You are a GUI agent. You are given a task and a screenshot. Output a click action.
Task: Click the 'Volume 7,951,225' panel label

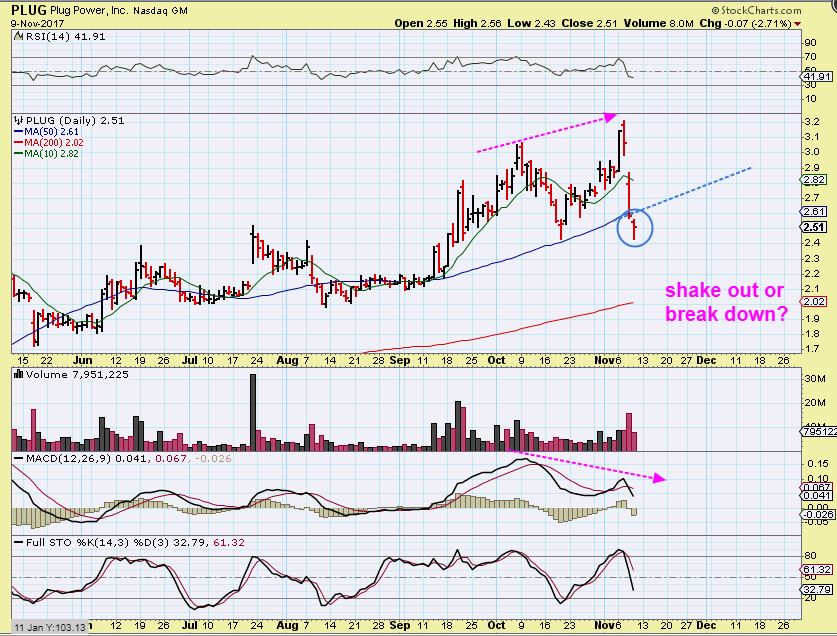(x=77, y=374)
